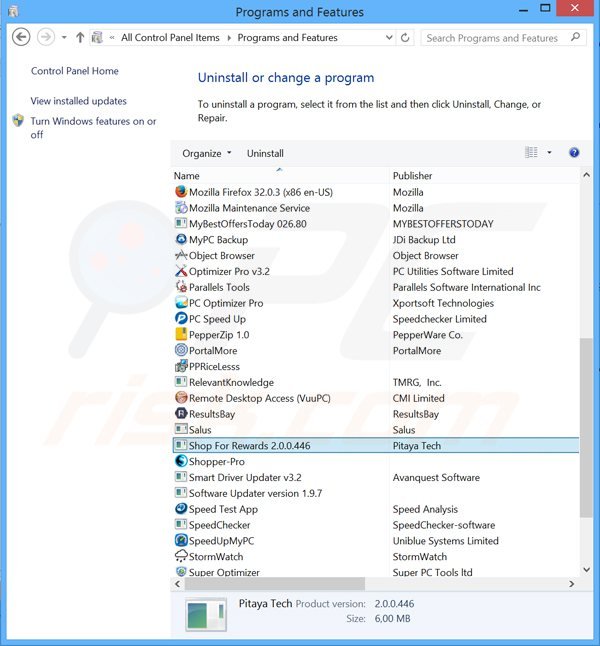Click the Mozilla Firefox program icon
Screen dimensions: 600x646
181,192
